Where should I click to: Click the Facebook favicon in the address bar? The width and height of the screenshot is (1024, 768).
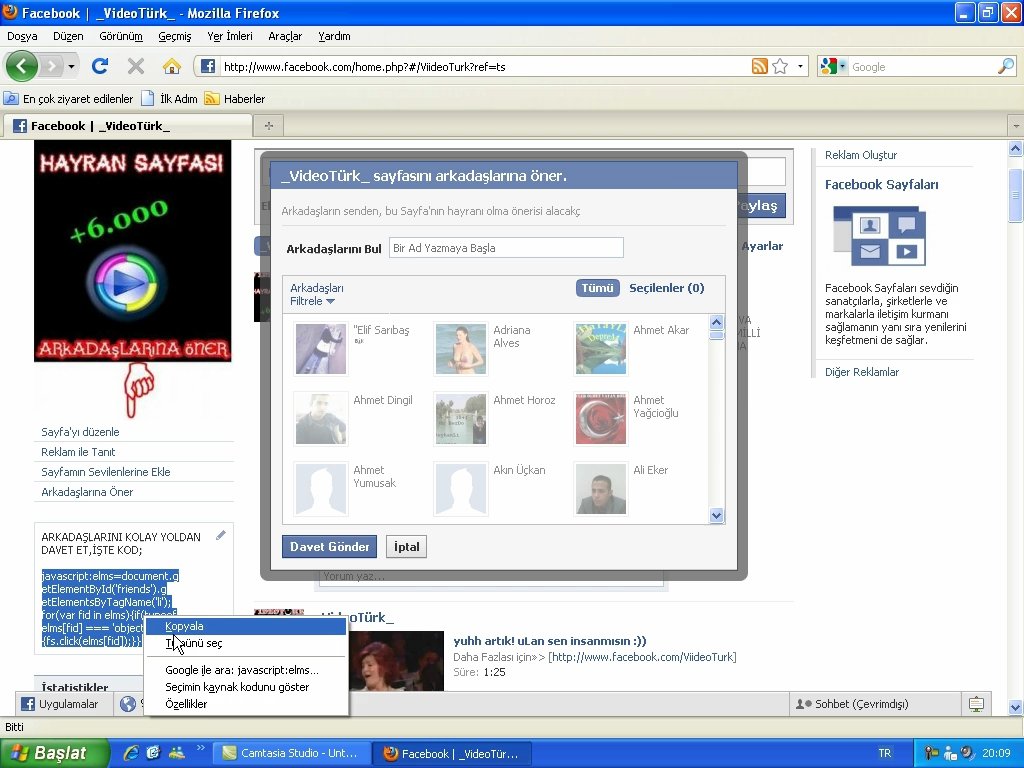tap(208, 66)
